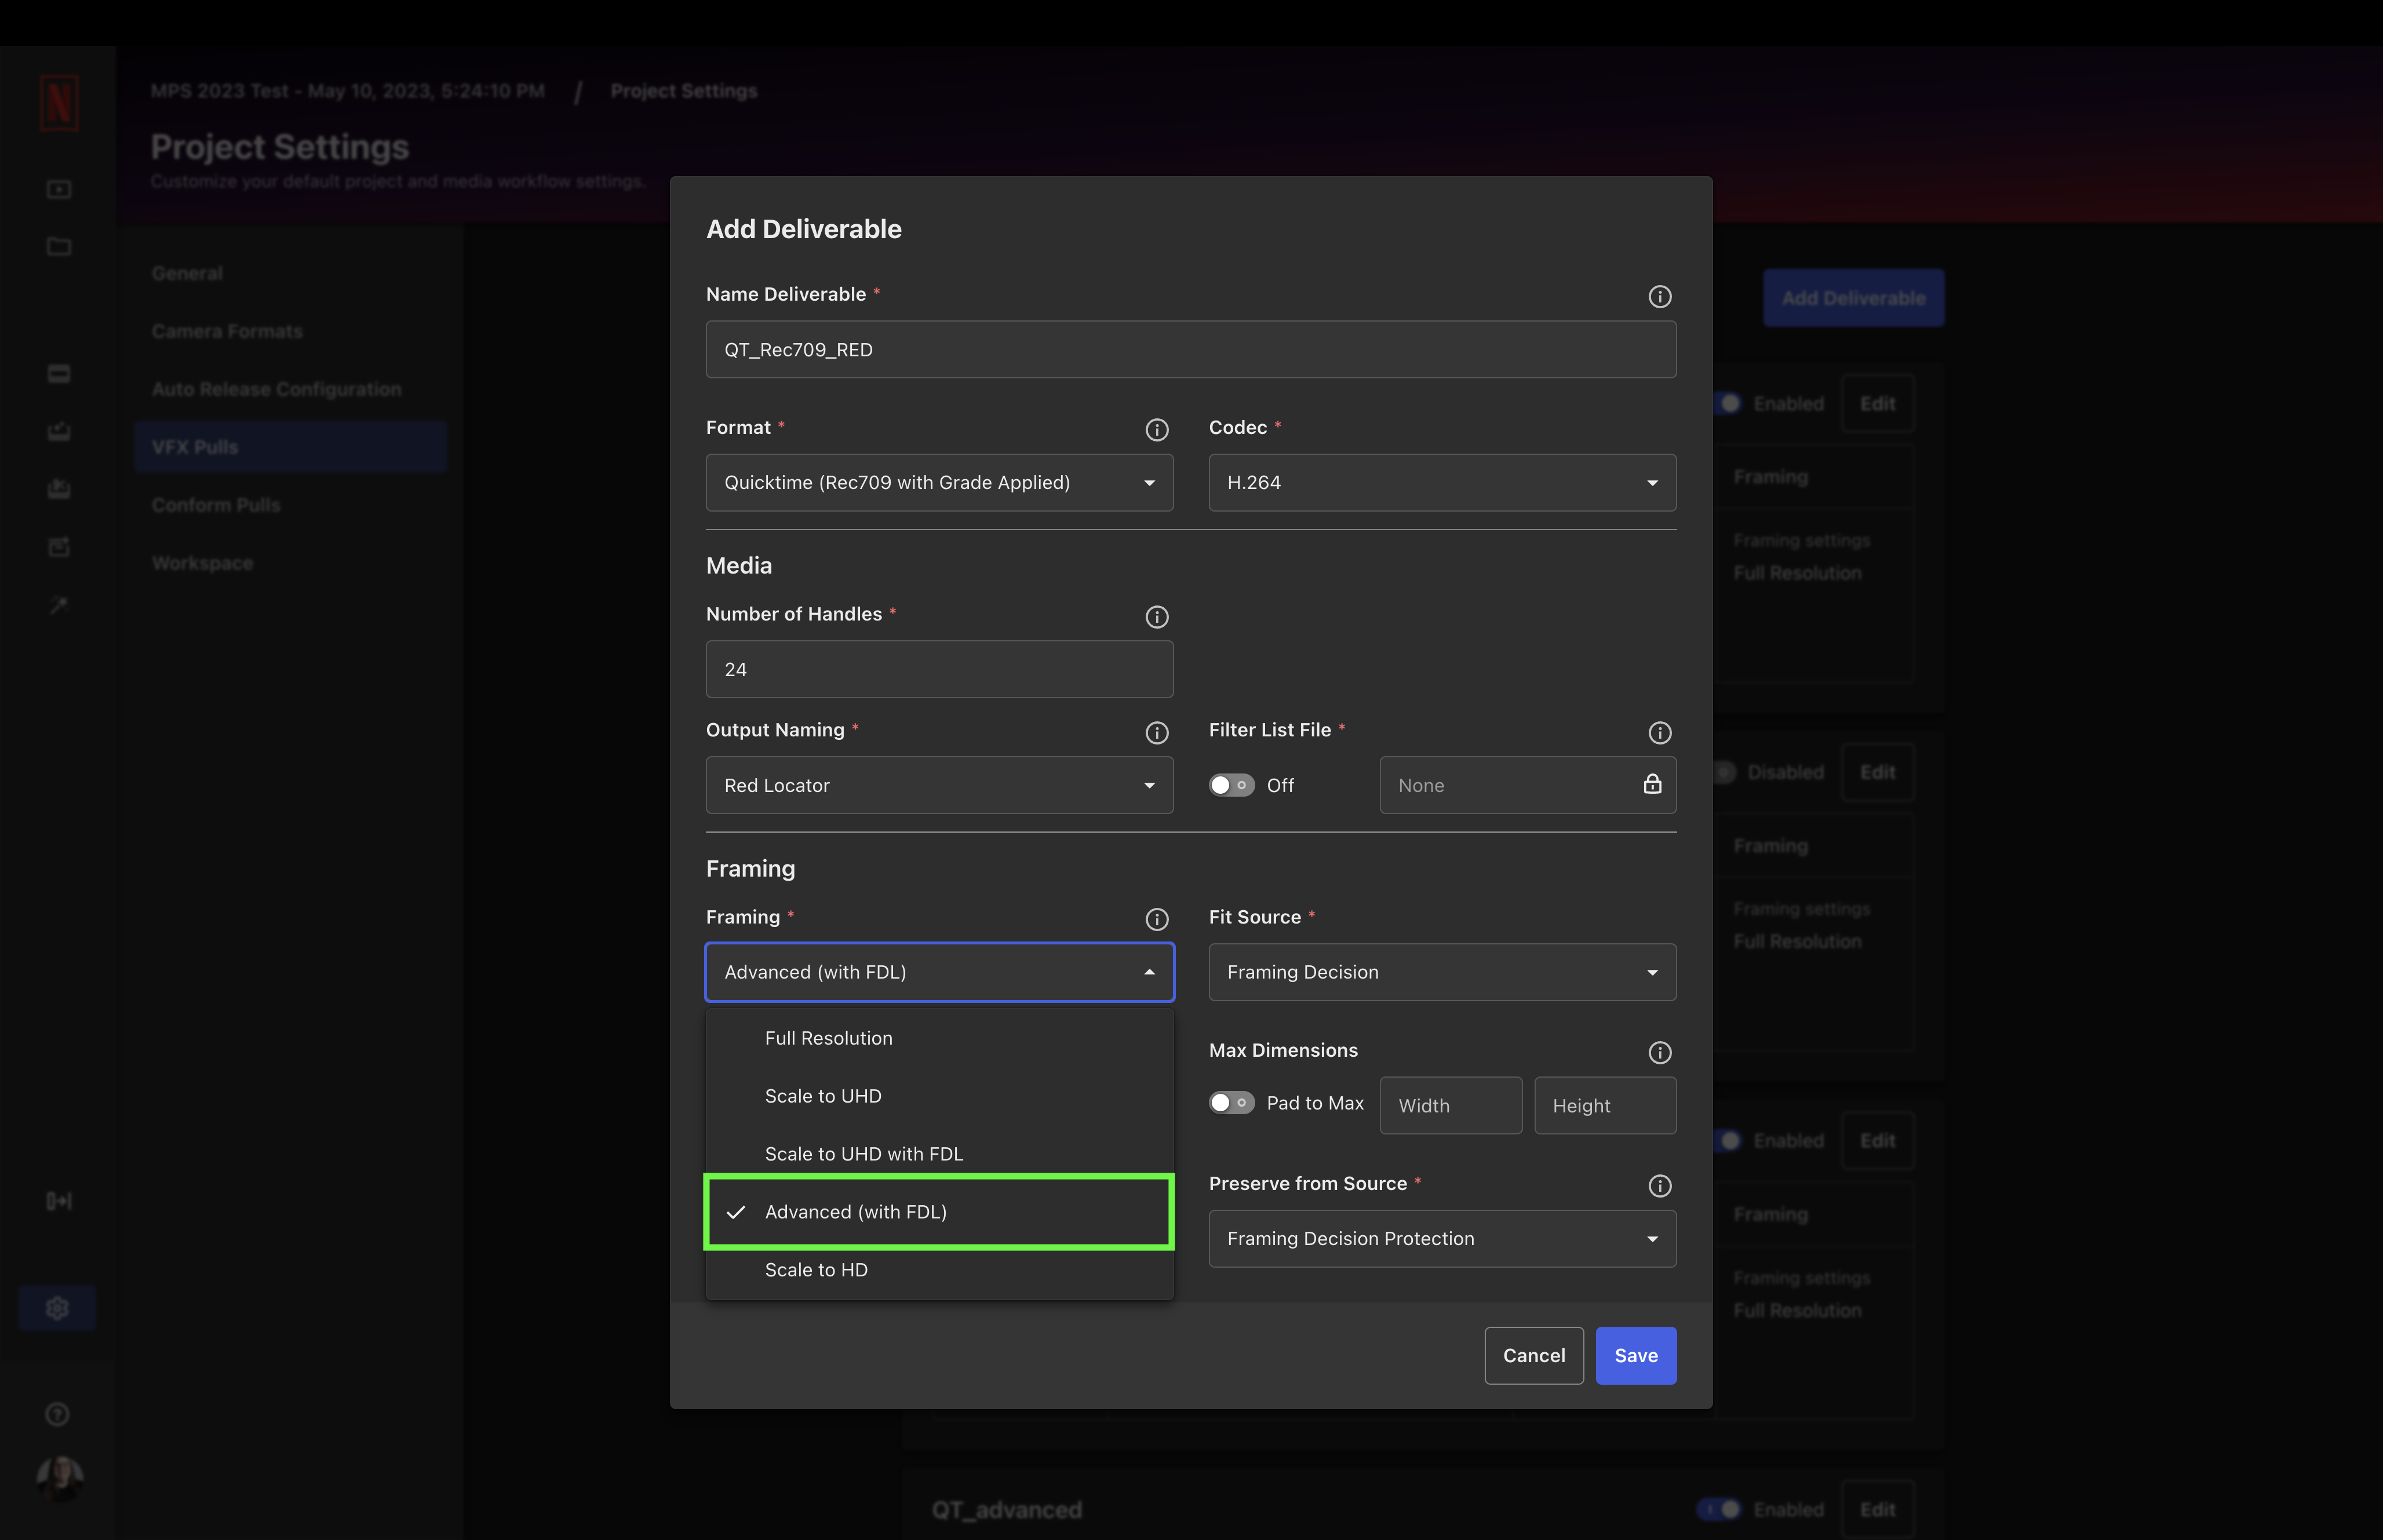This screenshot has width=2383, height=1540.
Task: Open VFX Pulls settings tab
Action: 290,447
